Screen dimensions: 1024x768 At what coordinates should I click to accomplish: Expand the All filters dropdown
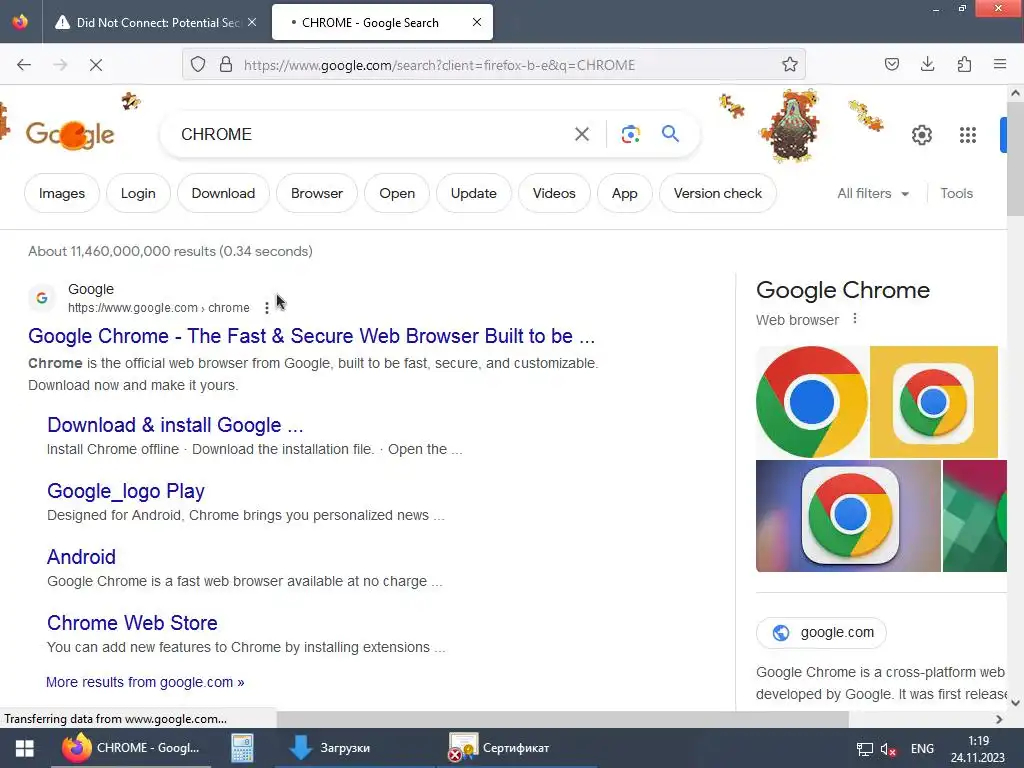(873, 193)
